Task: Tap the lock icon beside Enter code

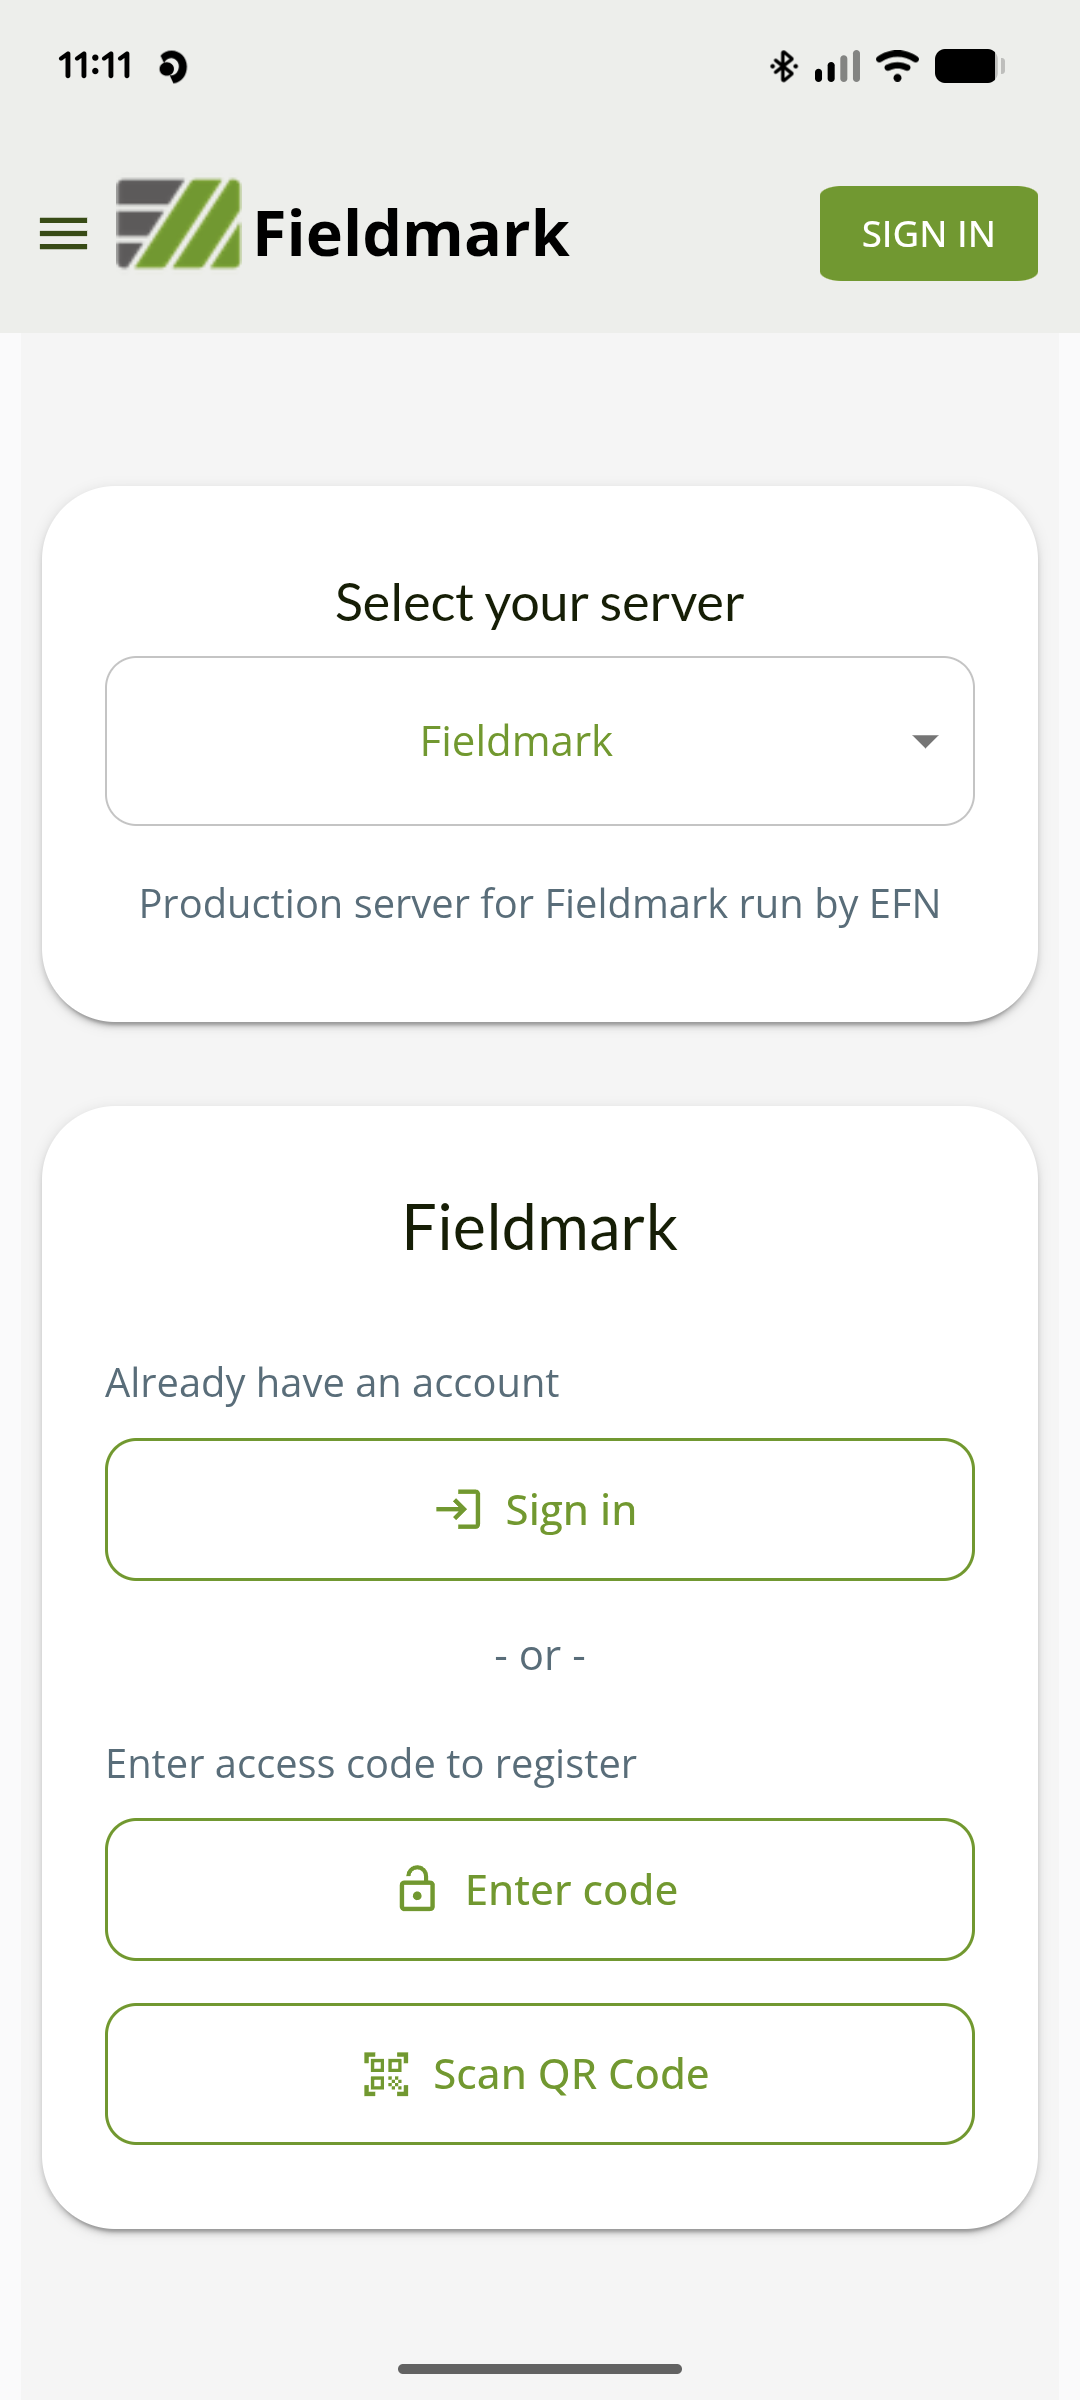Action: (417, 1889)
